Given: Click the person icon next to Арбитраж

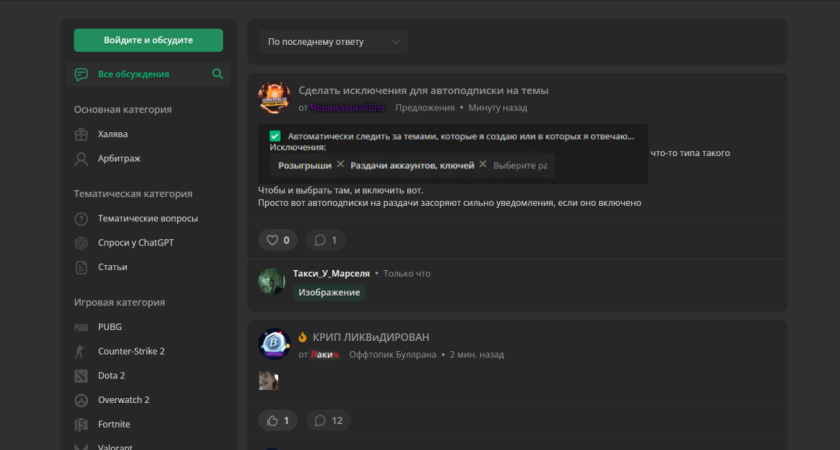Looking at the screenshot, I should (x=81, y=159).
